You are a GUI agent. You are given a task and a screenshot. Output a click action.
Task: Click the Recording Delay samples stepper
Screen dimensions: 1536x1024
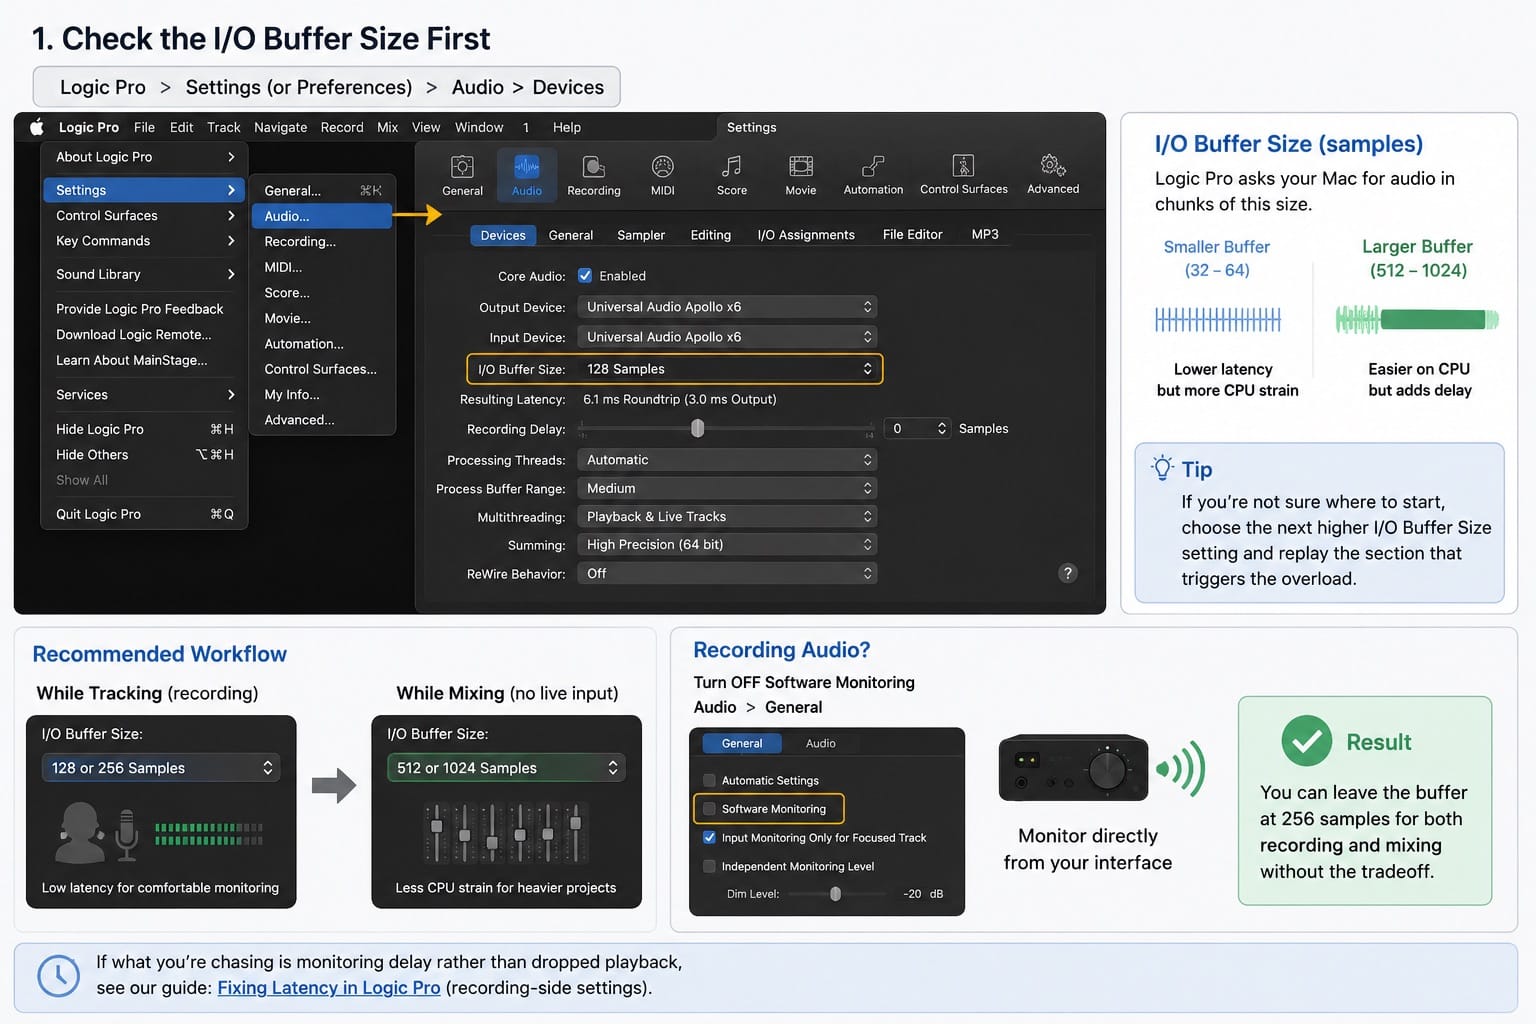pos(942,428)
